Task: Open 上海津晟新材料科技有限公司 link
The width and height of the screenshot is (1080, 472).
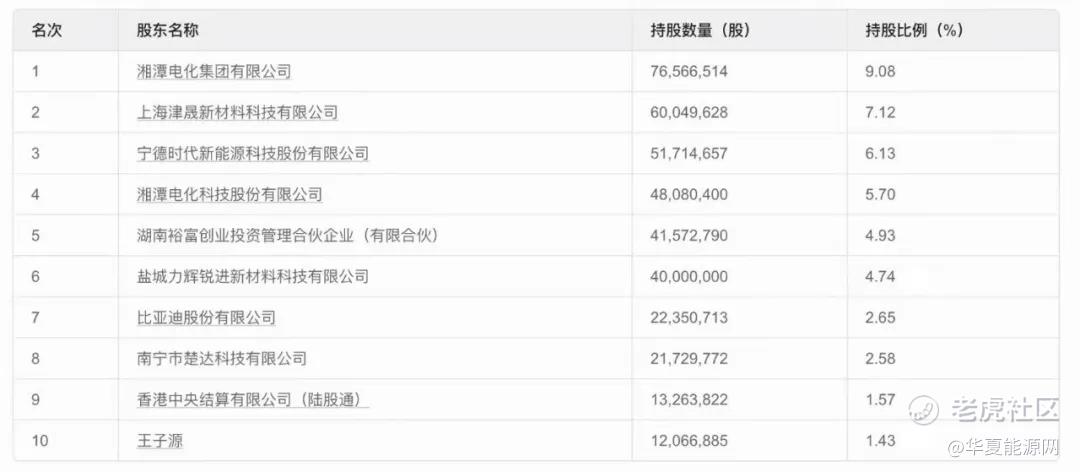Action: (x=238, y=112)
